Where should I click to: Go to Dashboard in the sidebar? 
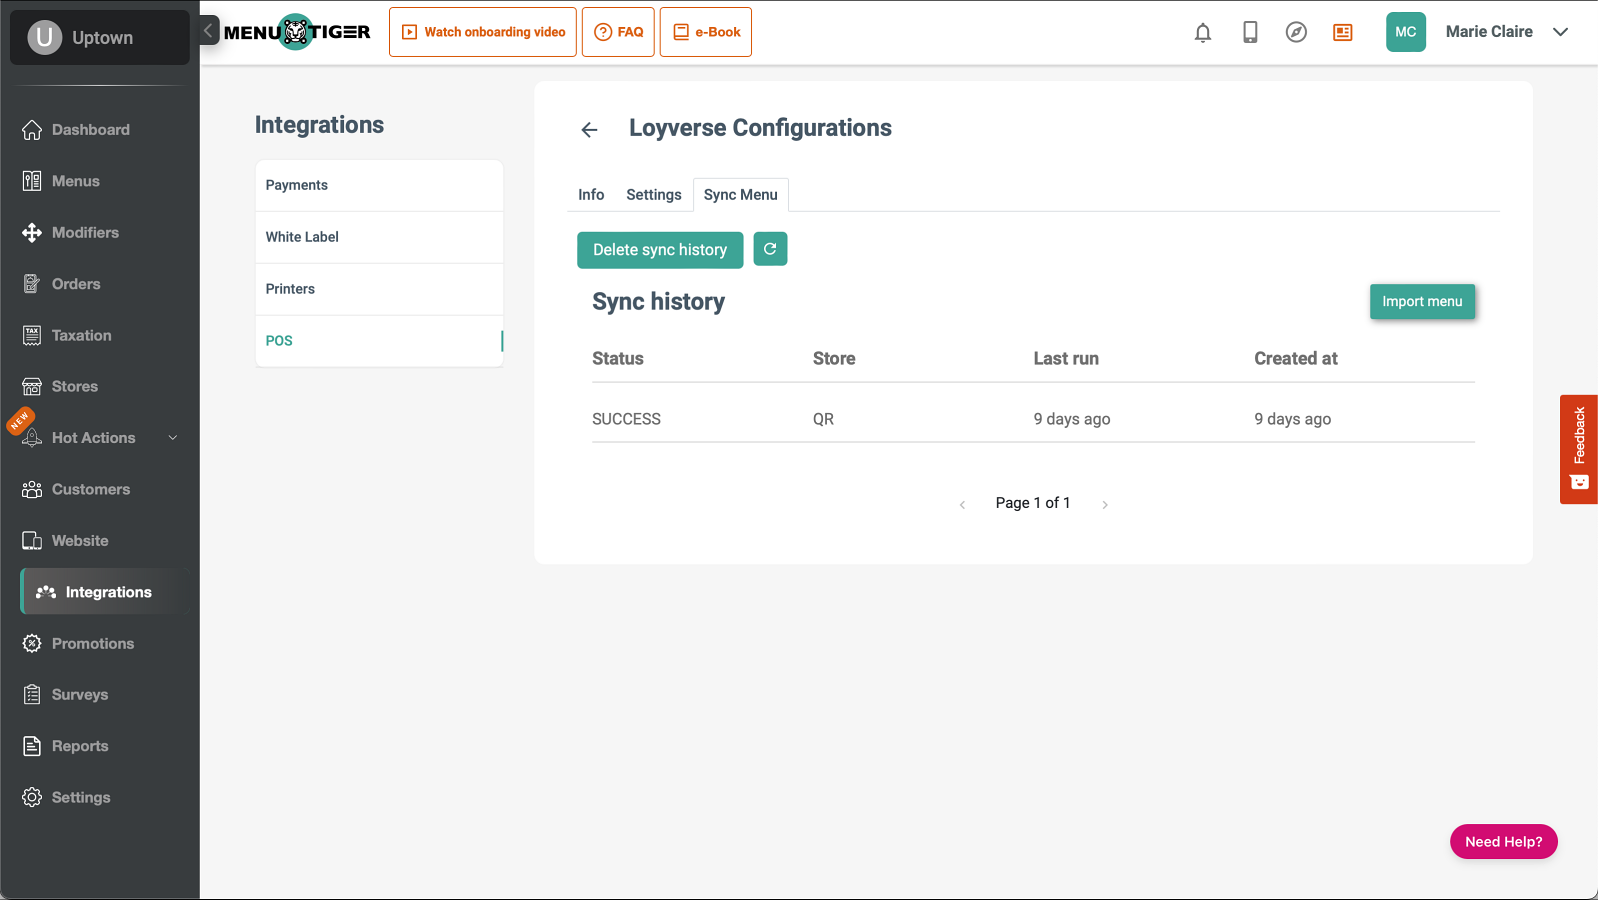91,130
